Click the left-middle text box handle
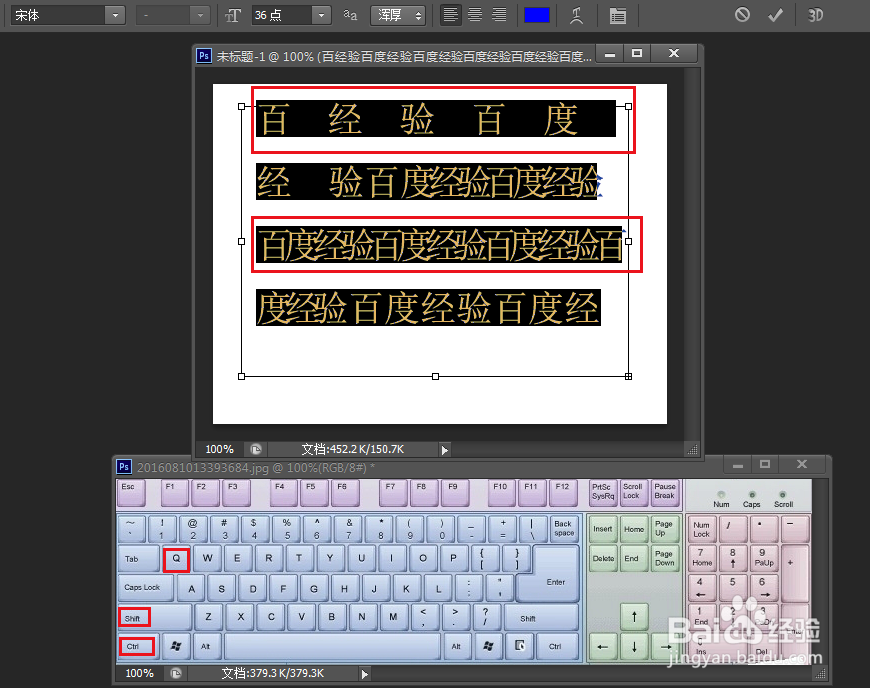The image size is (870, 688). [241, 241]
